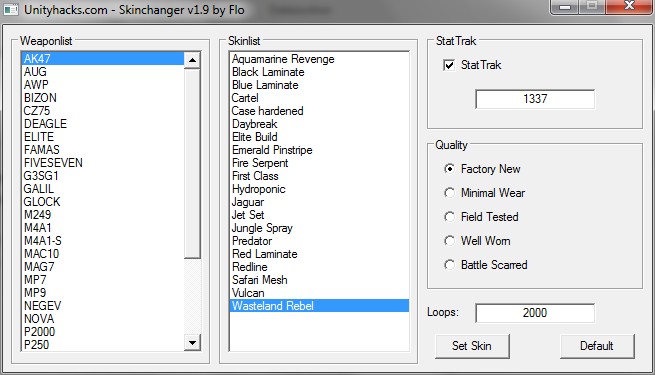This screenshot has height=375, width=655.
Task: Choose Jungle Spray skin
Action: 319,228
